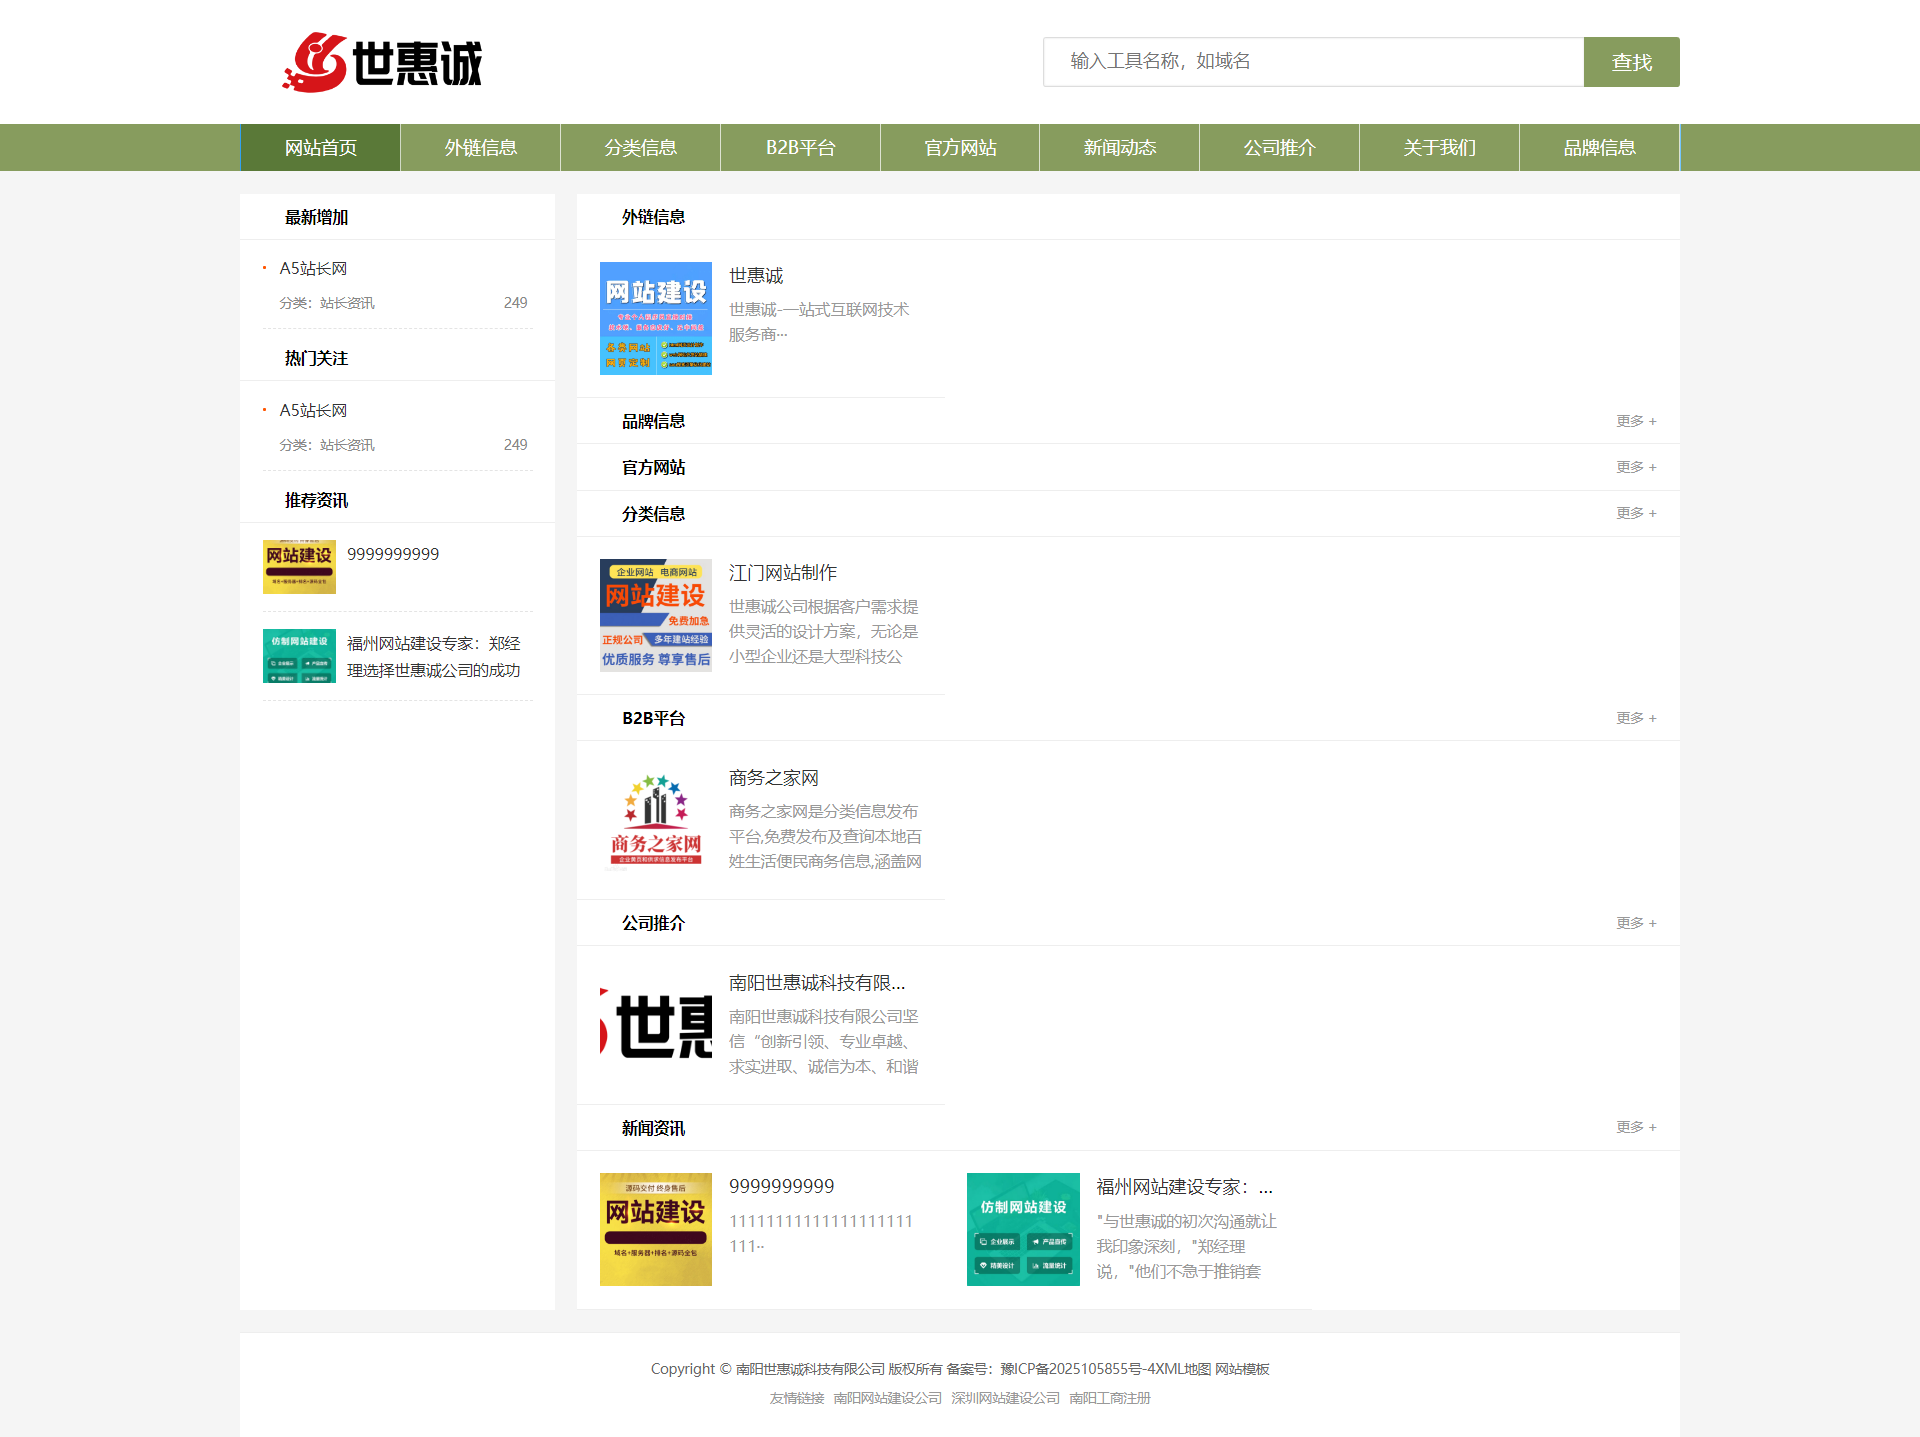1920x1437 pixels.
Task: Expand 更多+ next to 新闻资讯
Action: click(1634, 1126)
